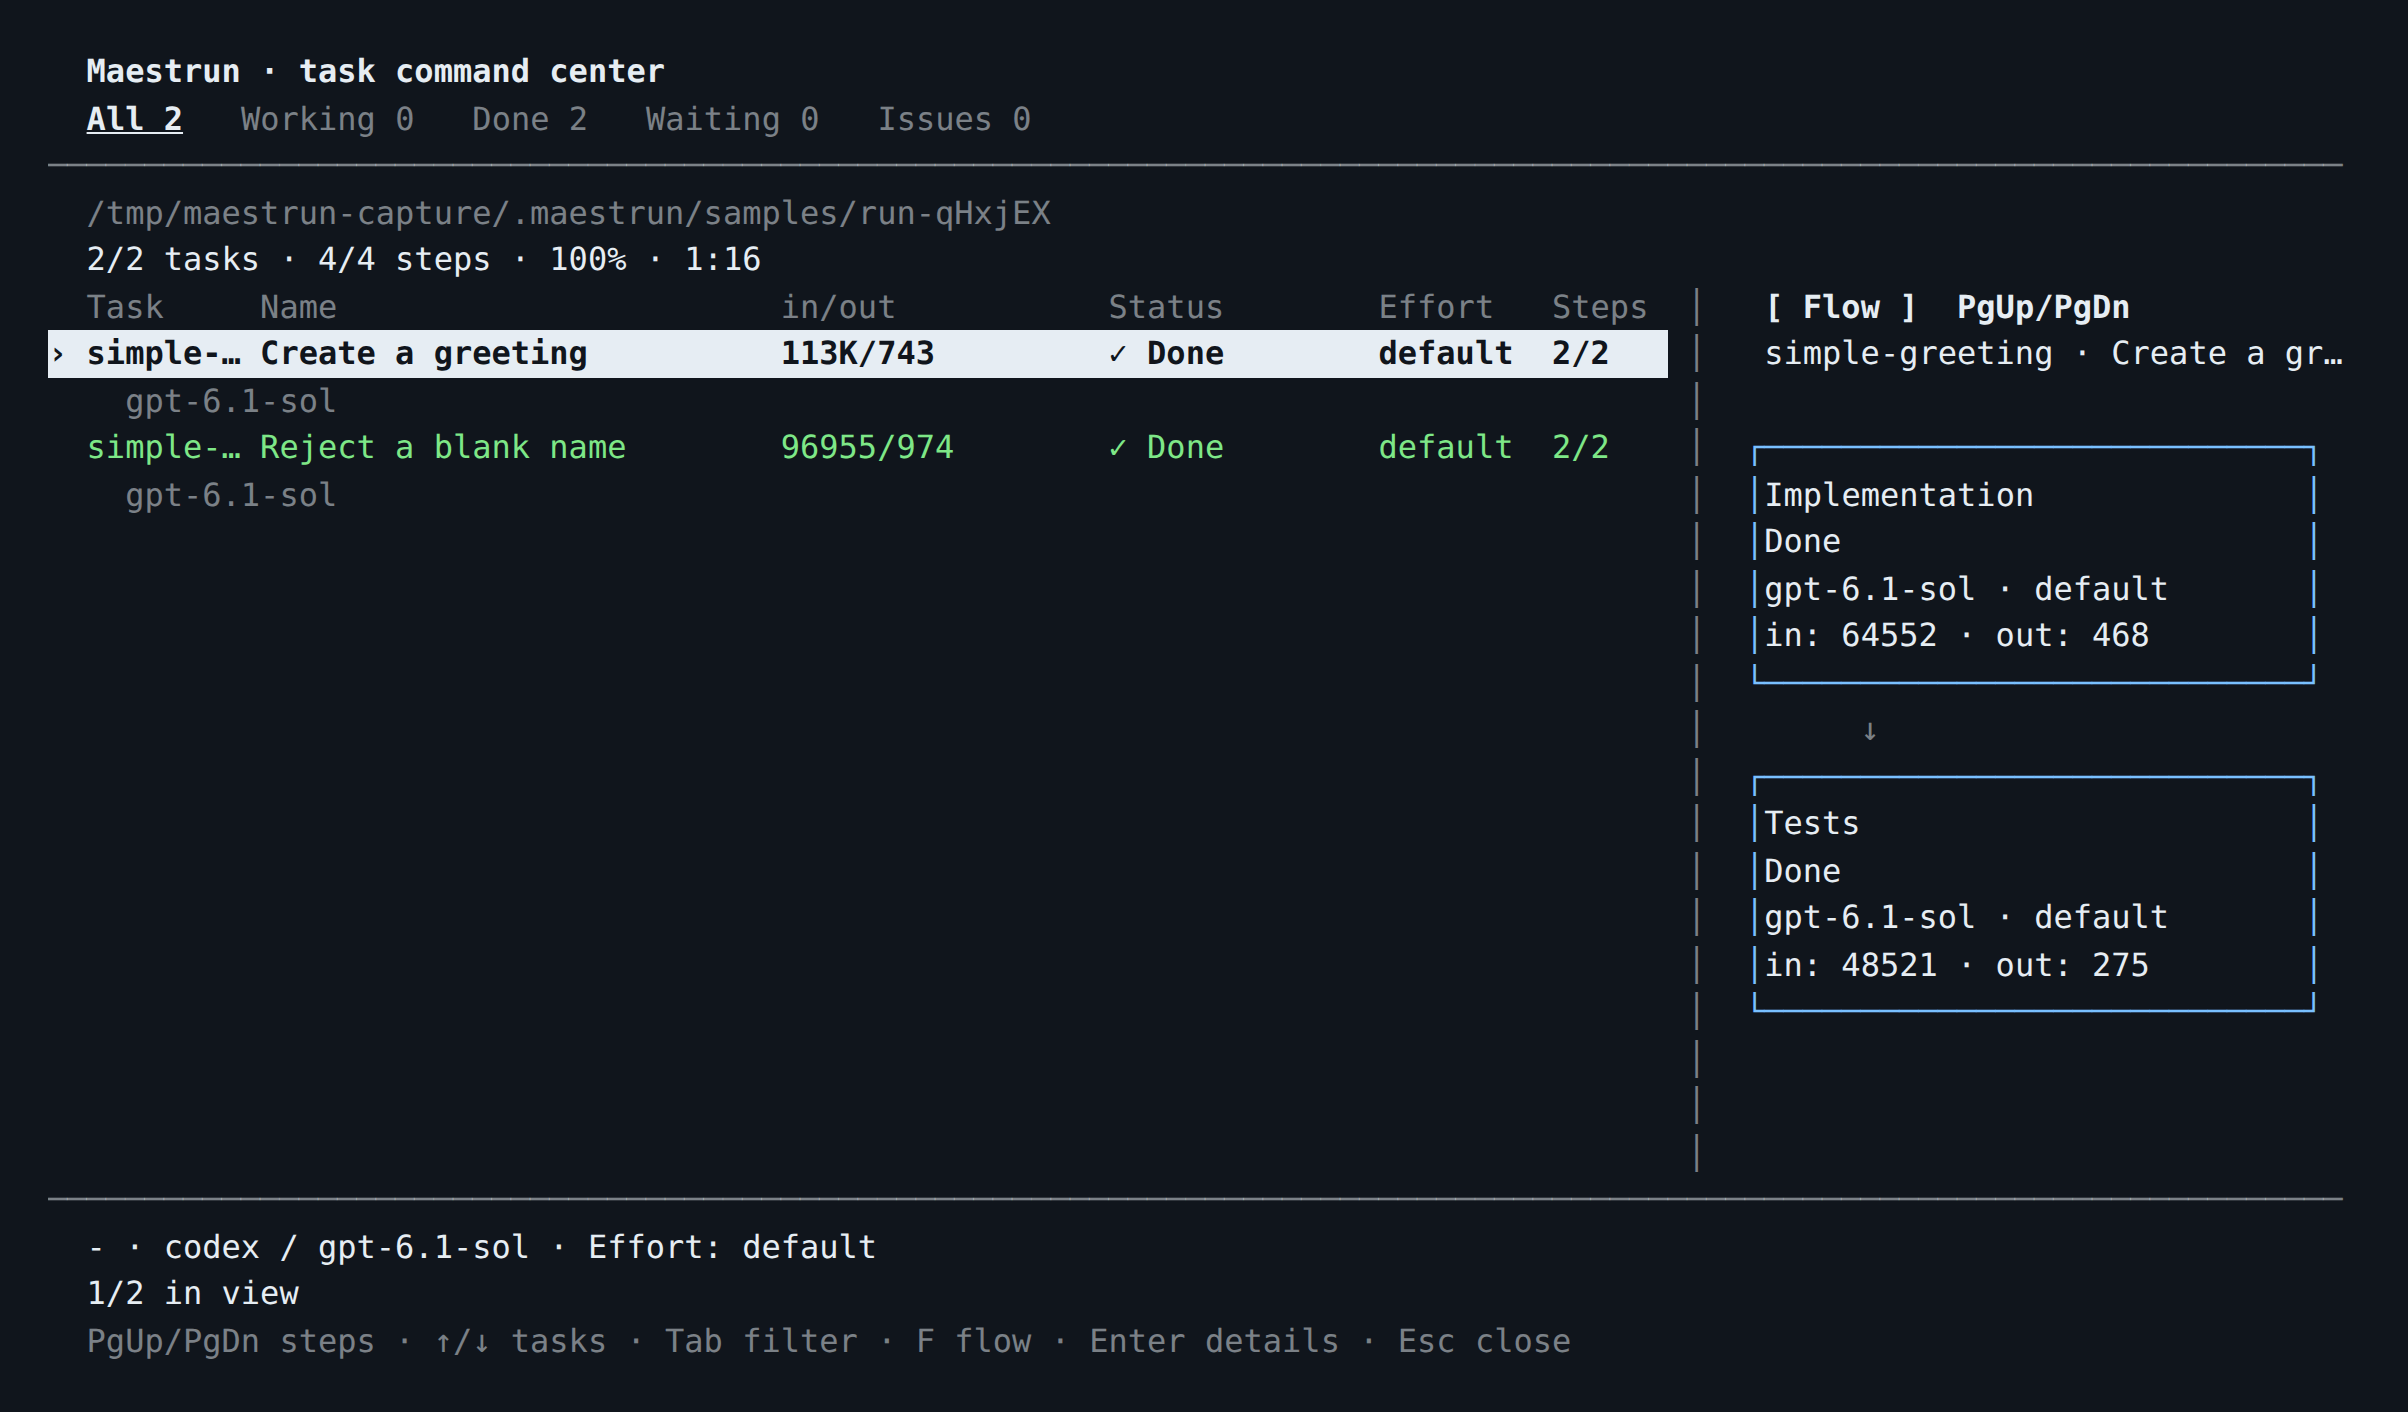2408x1412 pixels.
Task: Select the Reject a blank name task
Action: 443,447
